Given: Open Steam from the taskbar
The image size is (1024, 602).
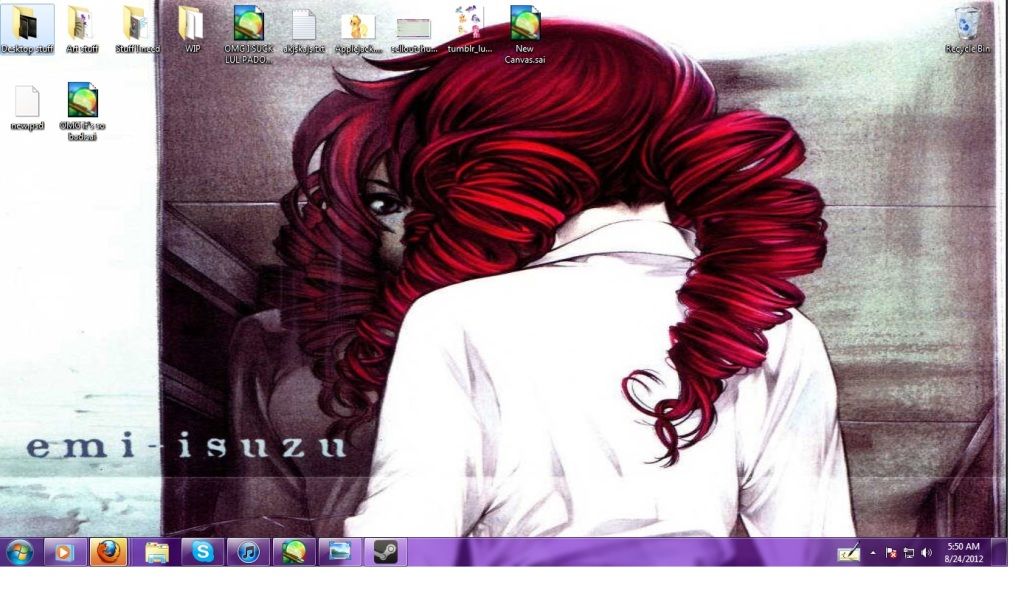Looking at the screenshot, I should 385,553.
